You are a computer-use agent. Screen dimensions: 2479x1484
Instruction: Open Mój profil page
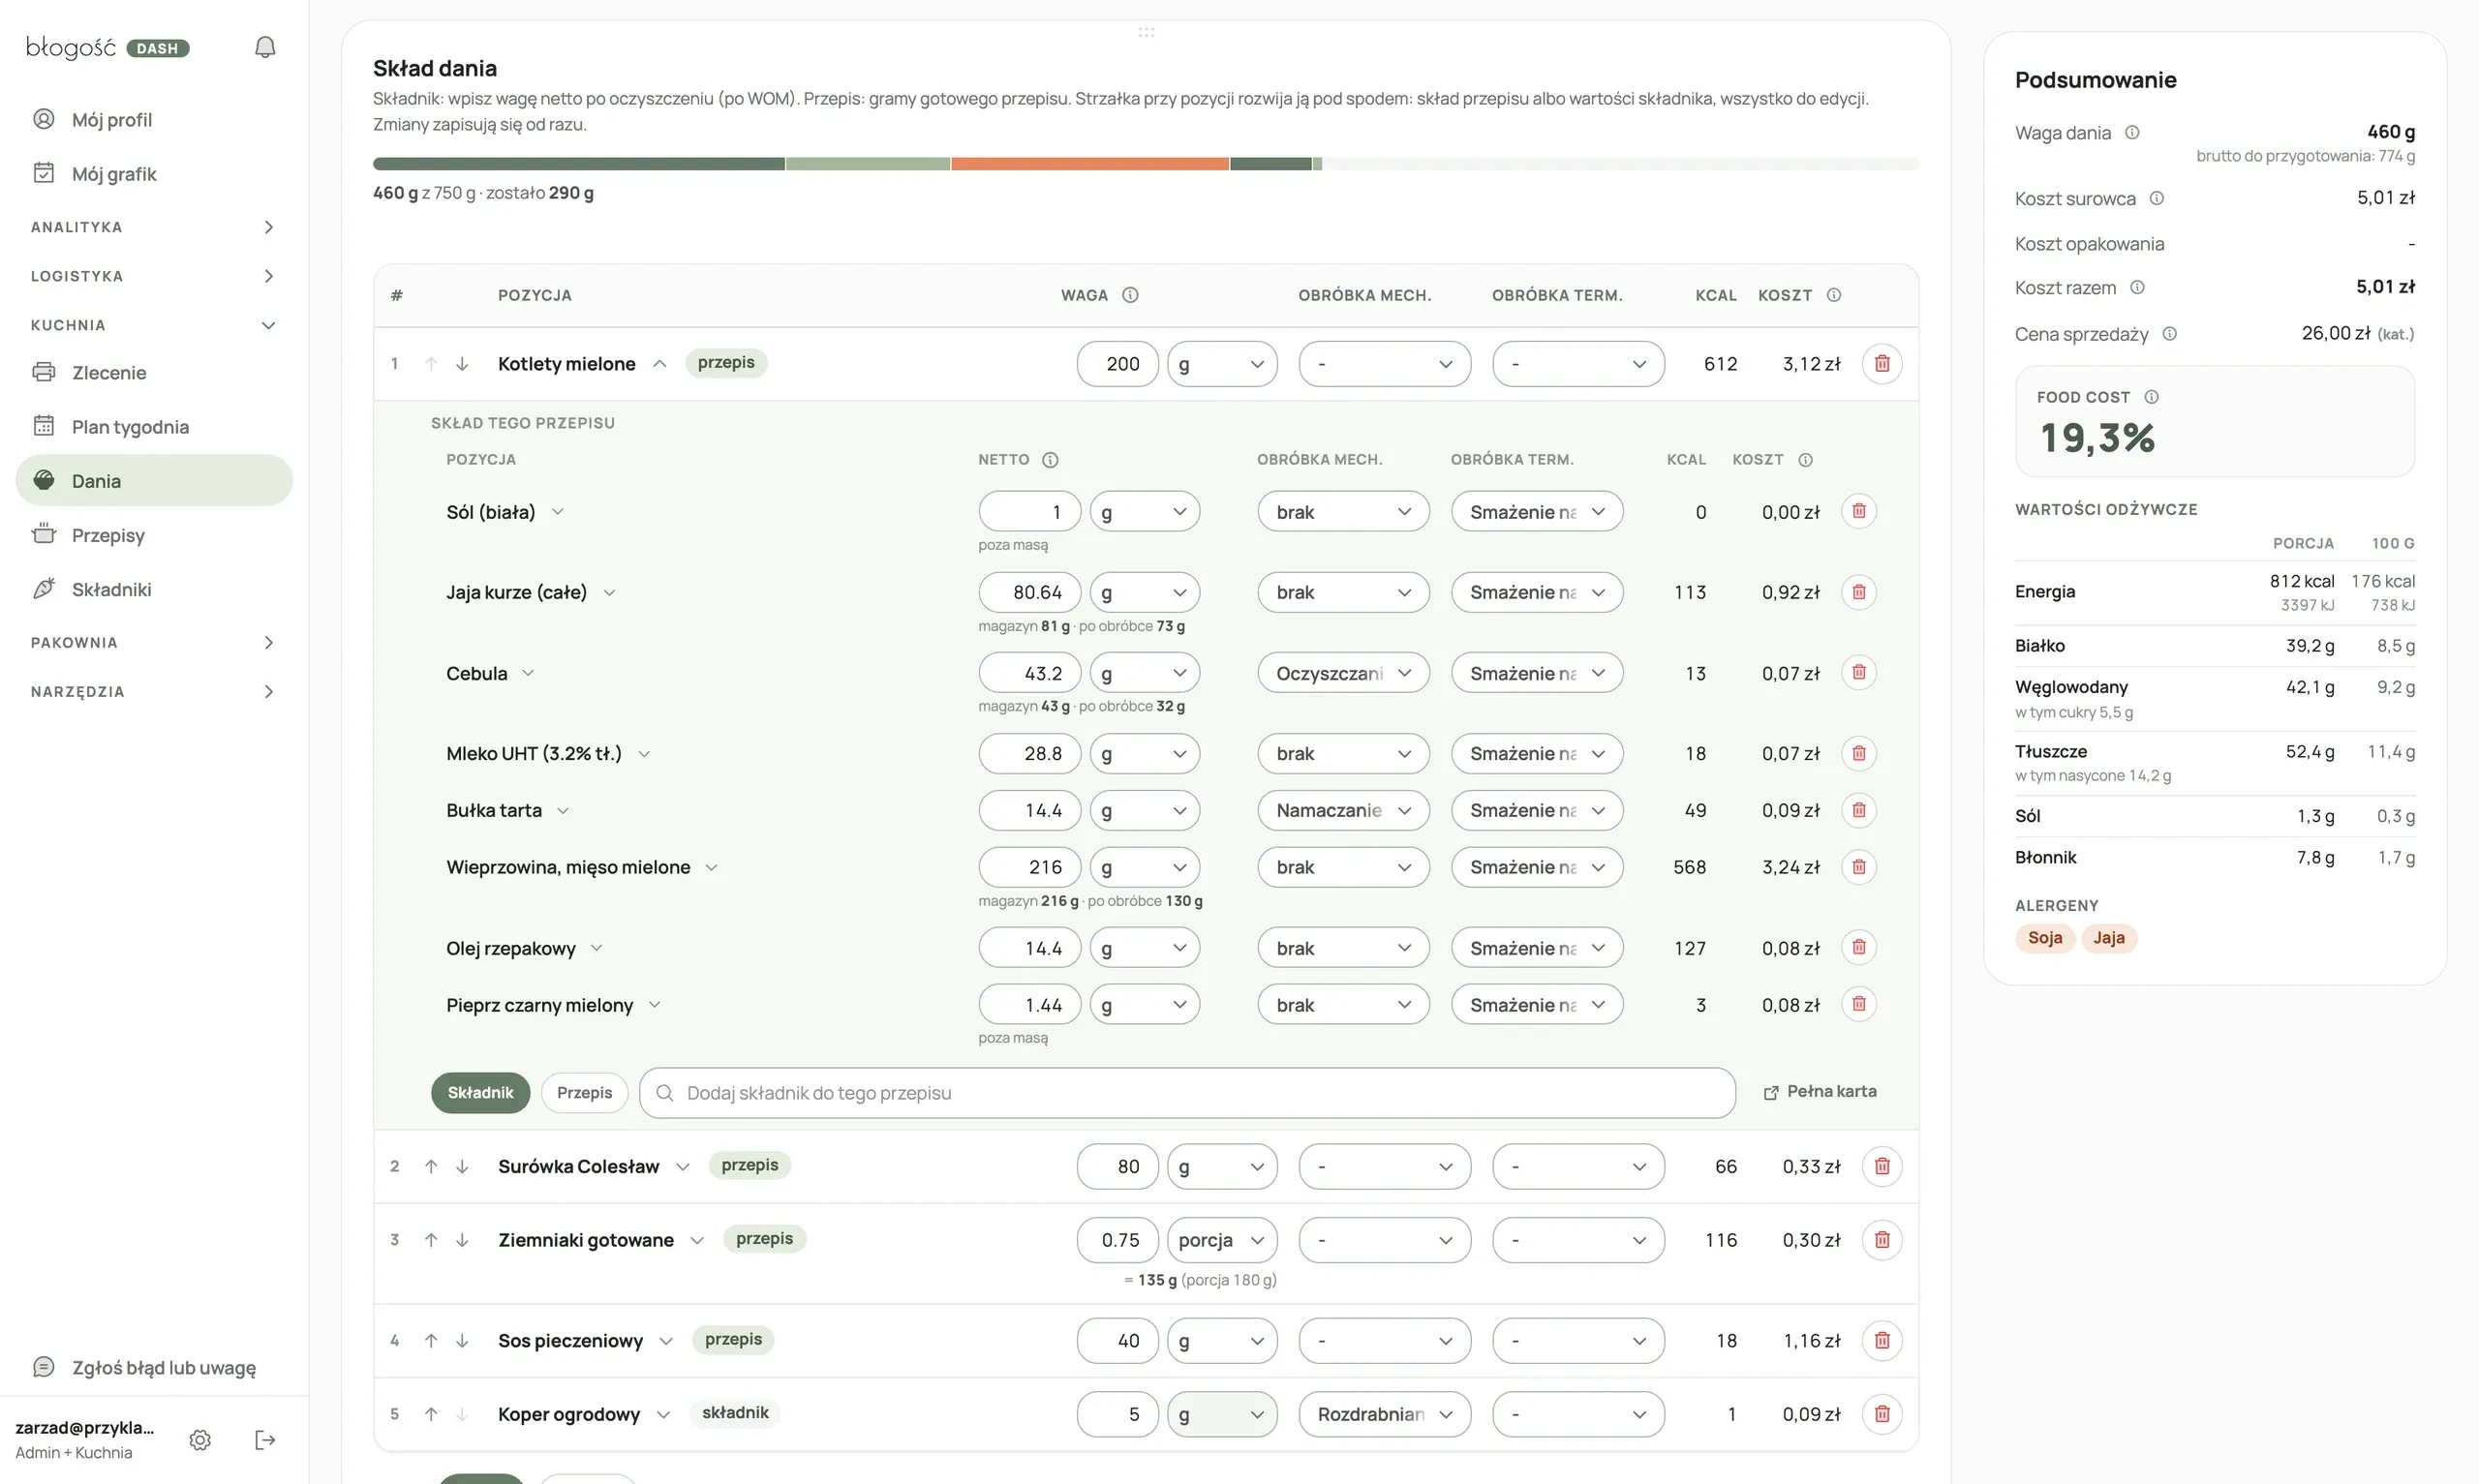[154, 120]
